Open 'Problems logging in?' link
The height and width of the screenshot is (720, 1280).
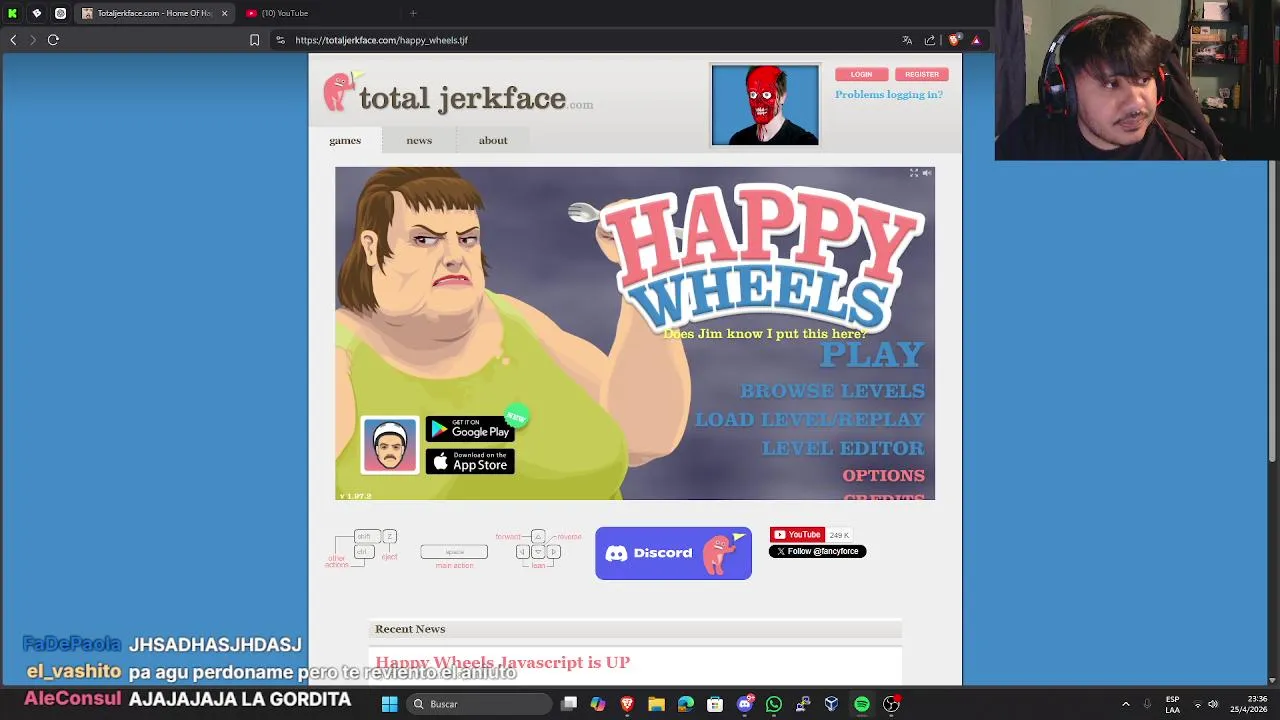pos(889,94)
